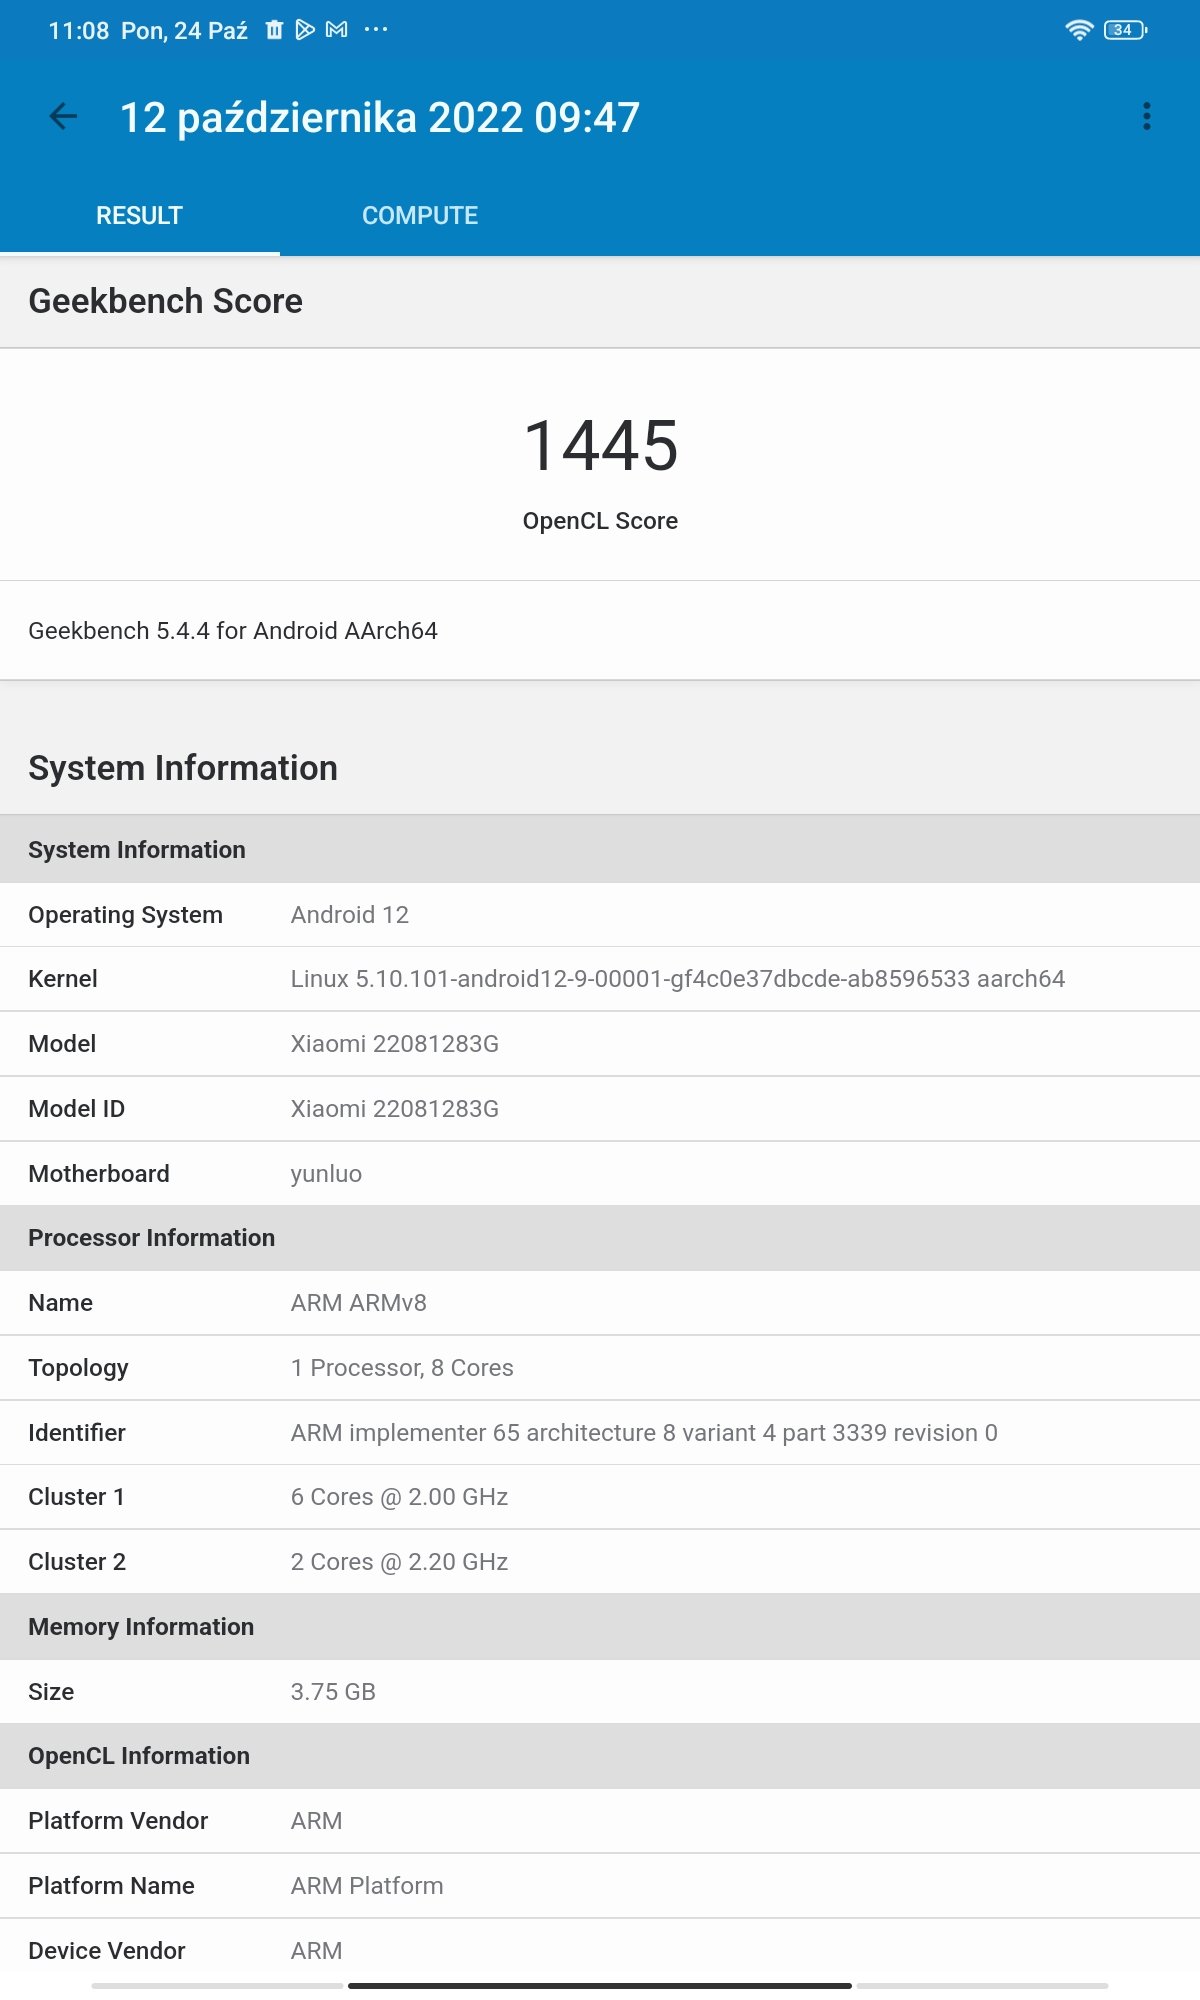Tap the 'Geekbench Score' heading
Screen dimensions: 1200x2000
(x=165, y=301)
